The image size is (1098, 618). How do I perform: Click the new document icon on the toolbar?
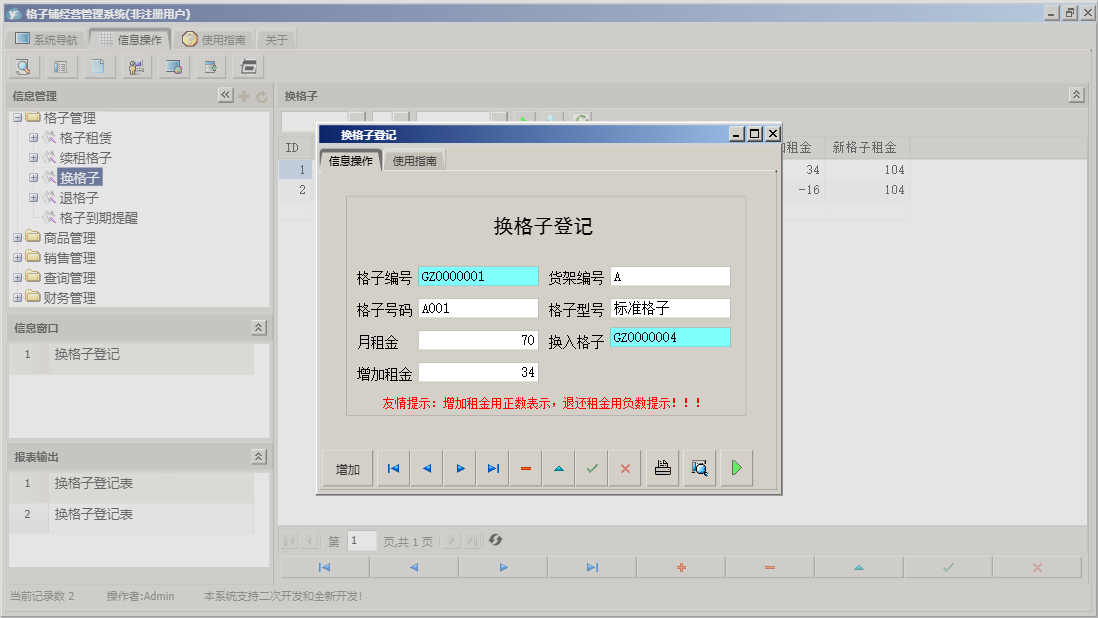(96, 66)
